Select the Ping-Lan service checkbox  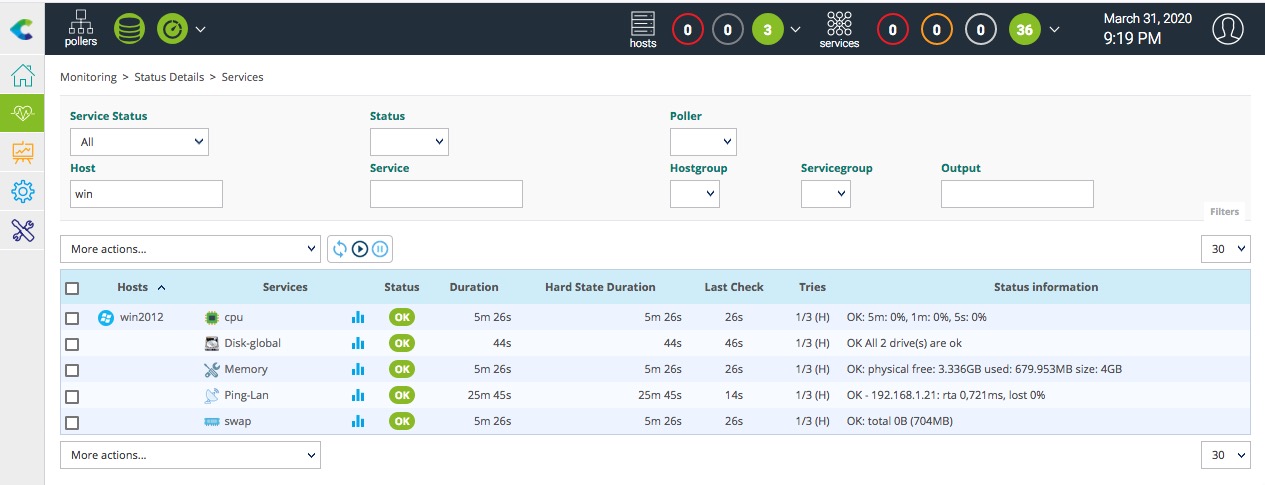pyautogui.click(x=72, y=396)
